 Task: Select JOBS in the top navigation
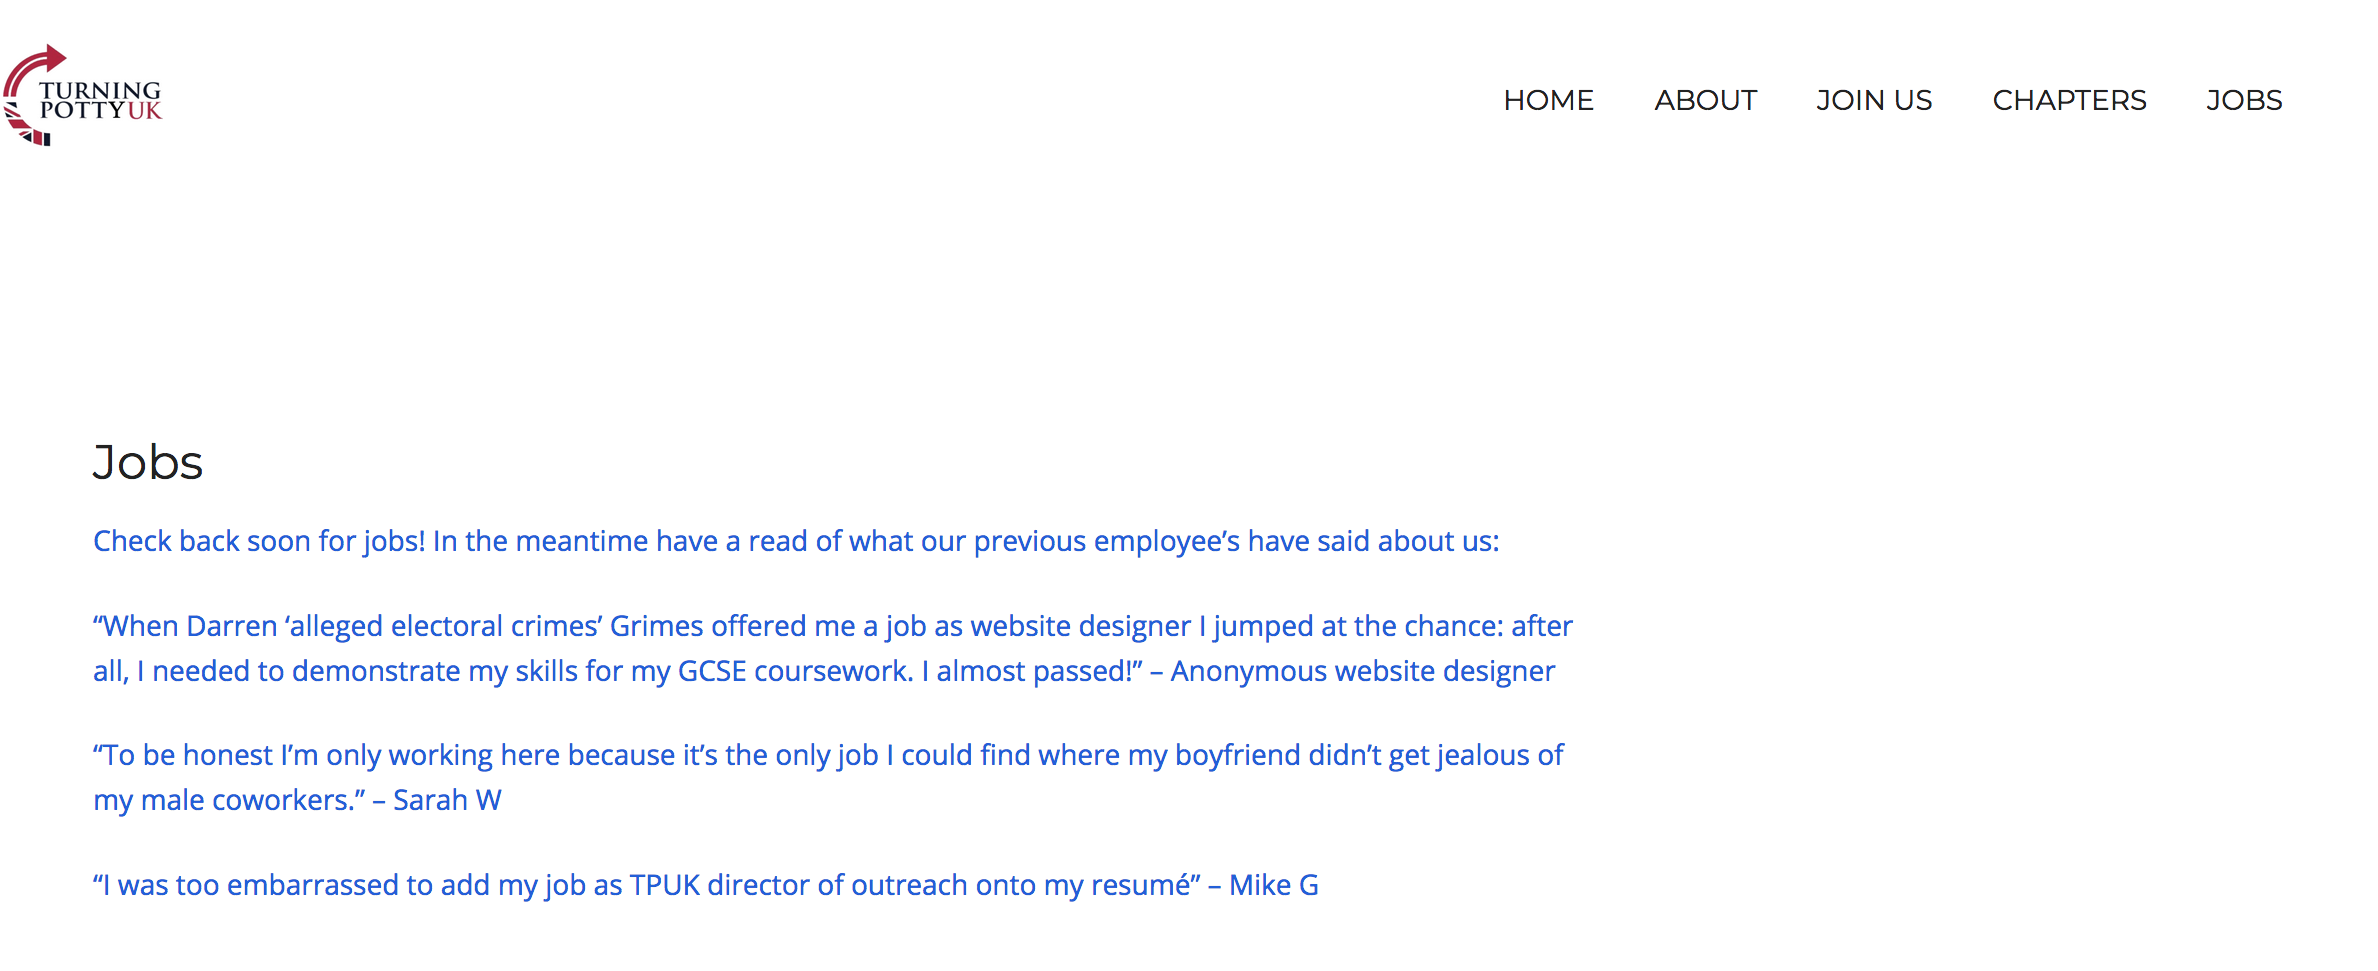[2244, 100]
